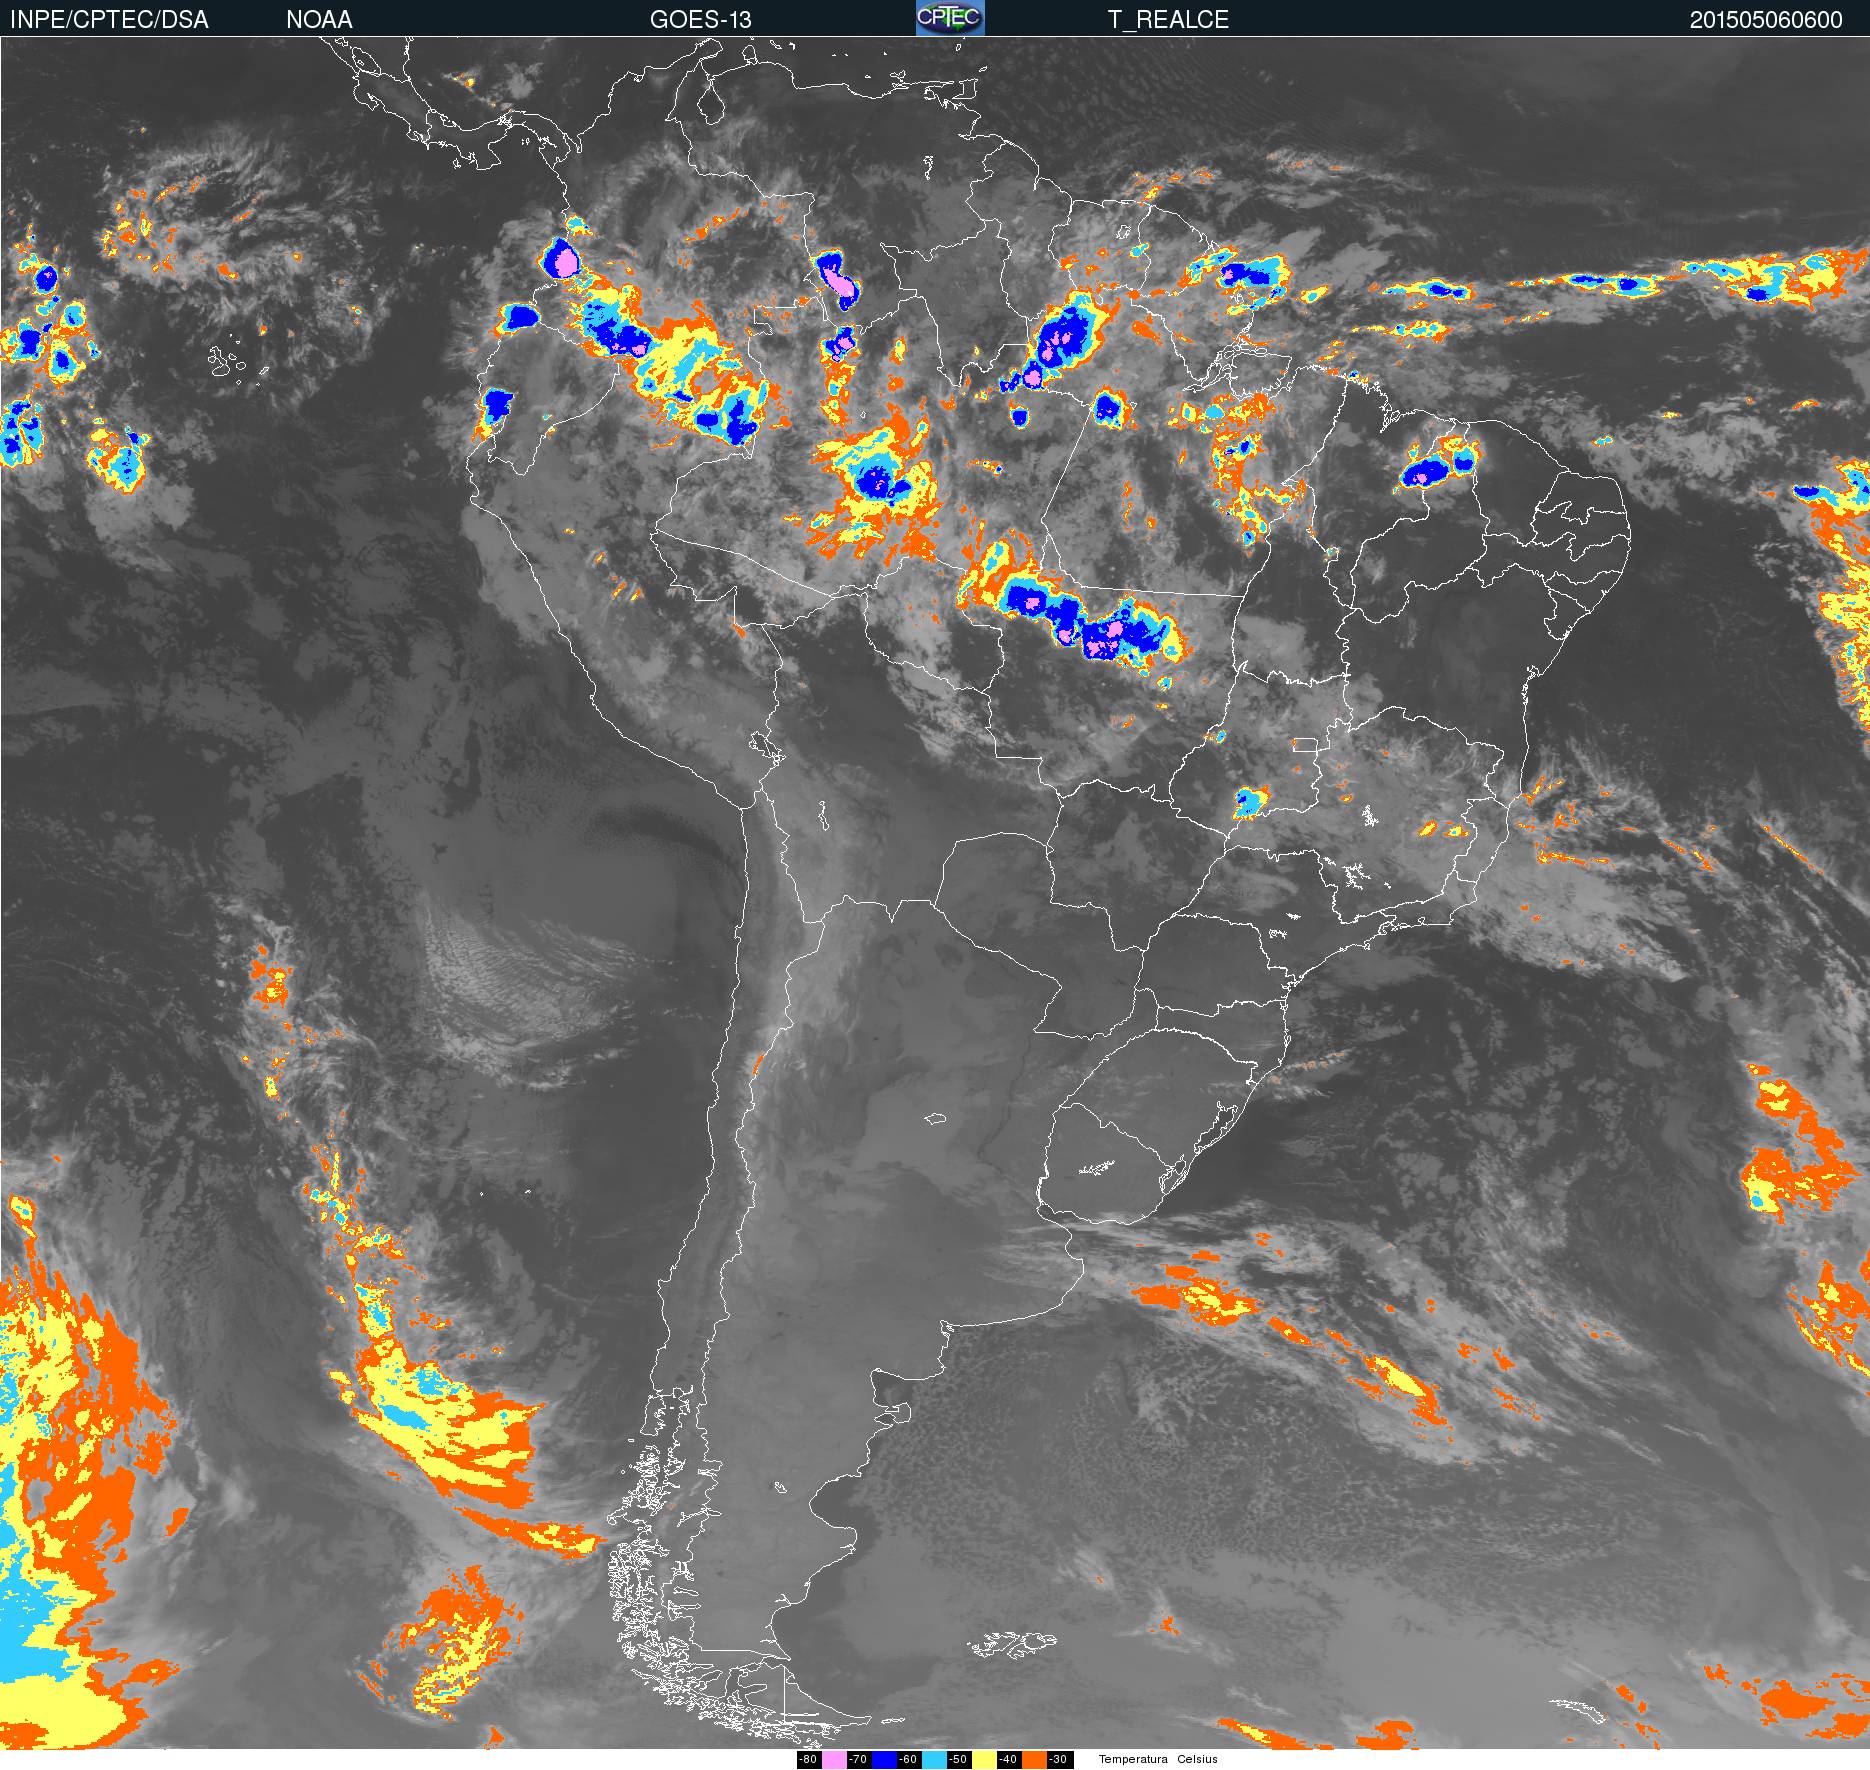
Task: Click the NOAA label in header
Action: tap(319, 20)
